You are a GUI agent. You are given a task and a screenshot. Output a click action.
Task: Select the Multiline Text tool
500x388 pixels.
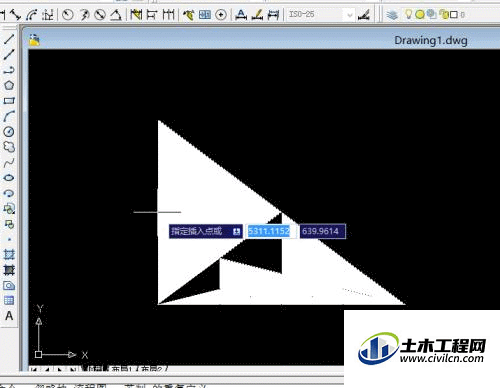pyautogui.click(x=9, y=316)
